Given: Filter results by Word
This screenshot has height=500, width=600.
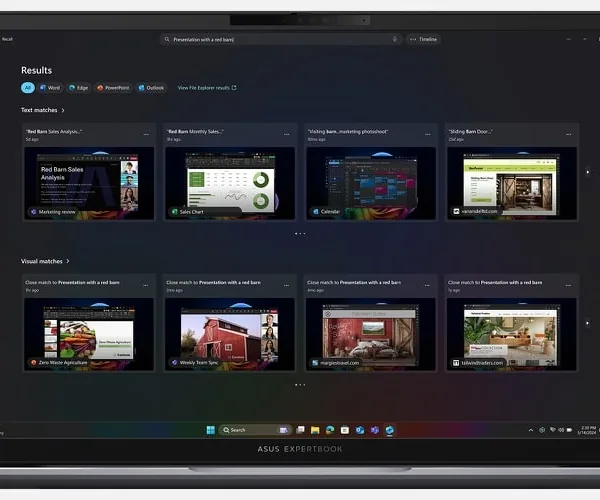Looking at the screenshot, I should (50, 88).
